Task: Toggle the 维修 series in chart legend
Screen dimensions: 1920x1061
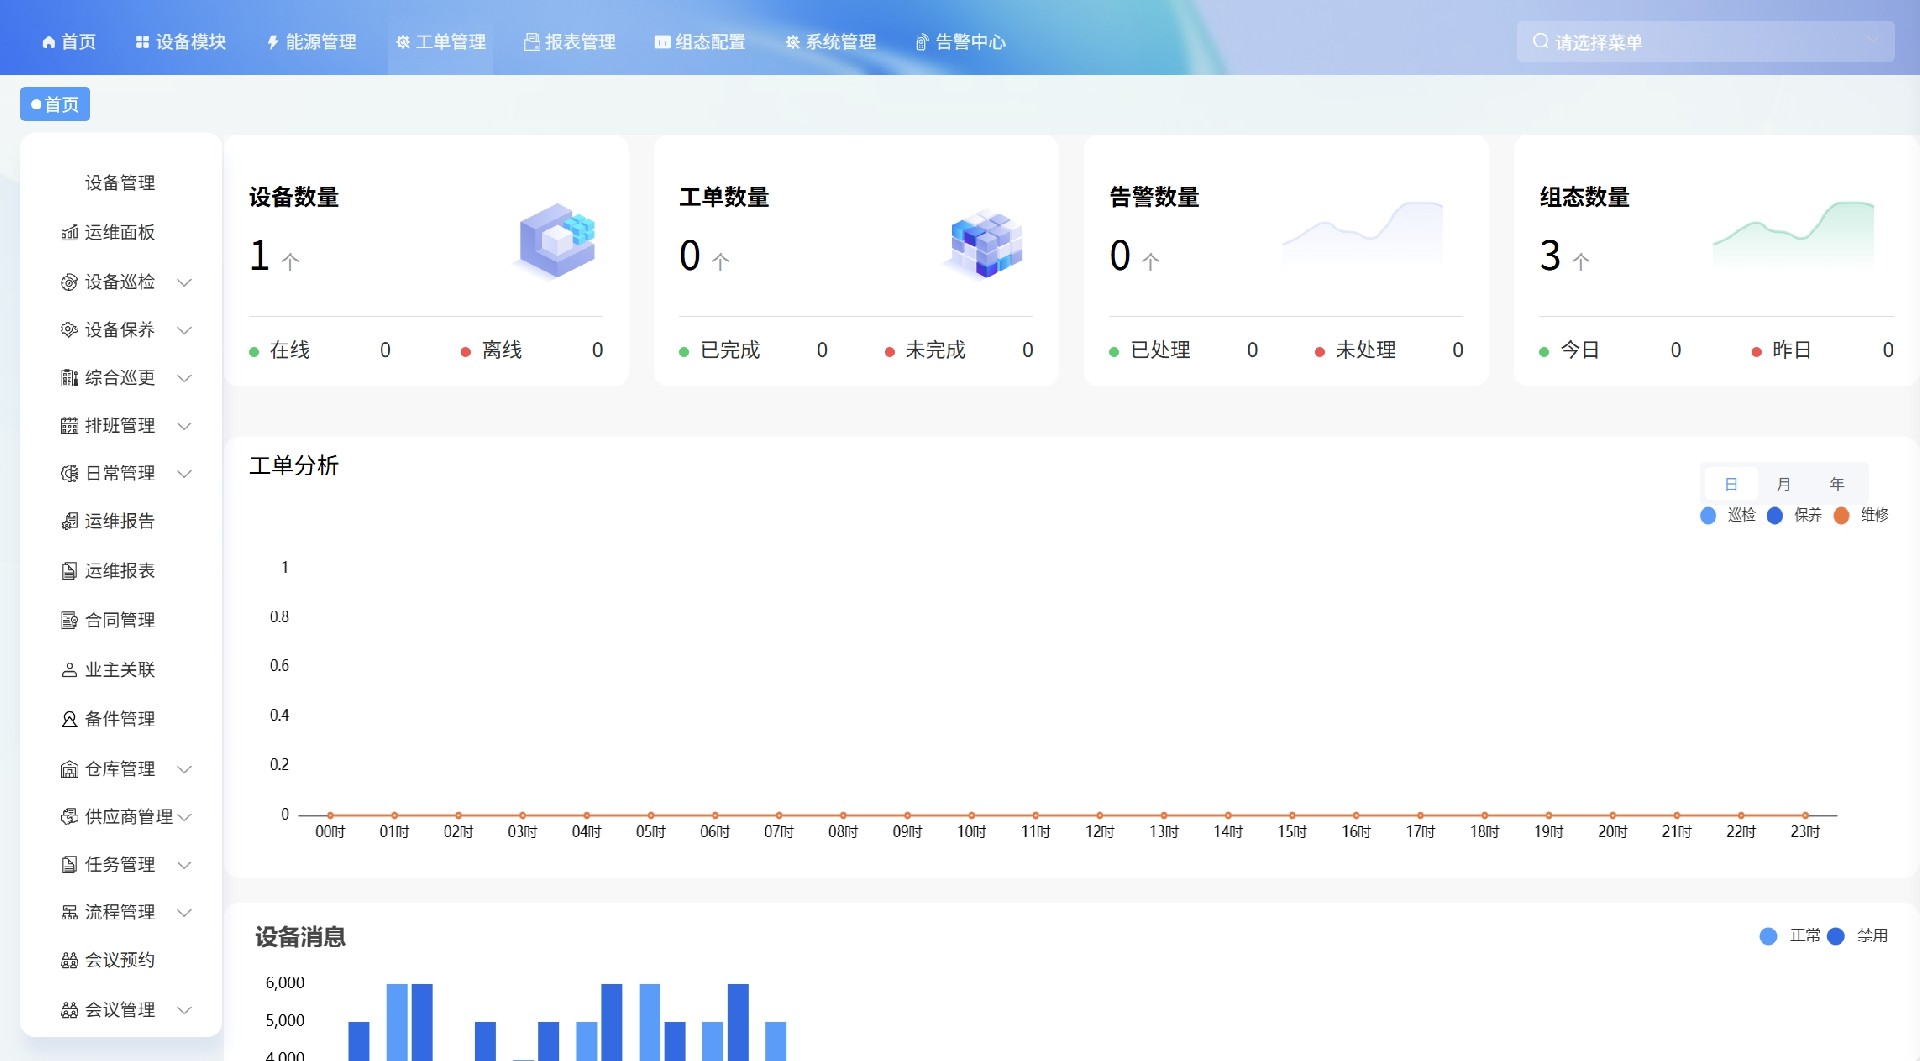Action: tap(1861, 515)
